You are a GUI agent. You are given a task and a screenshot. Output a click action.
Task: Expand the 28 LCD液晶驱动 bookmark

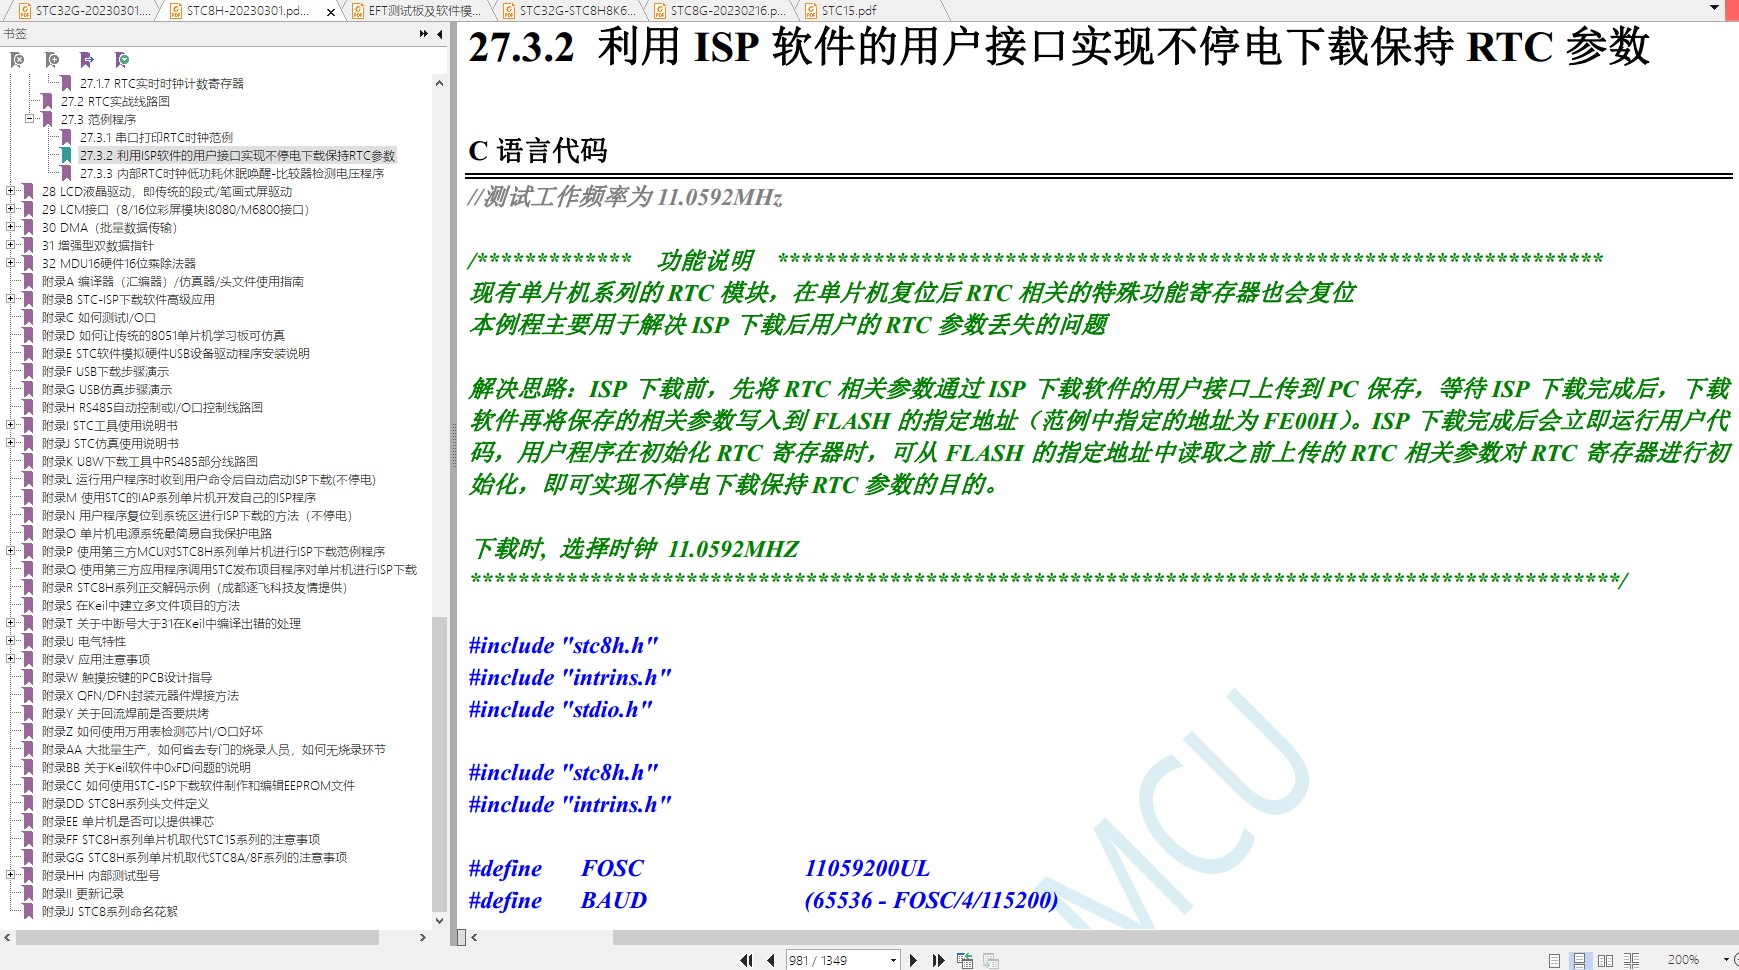tap(10, 191)
